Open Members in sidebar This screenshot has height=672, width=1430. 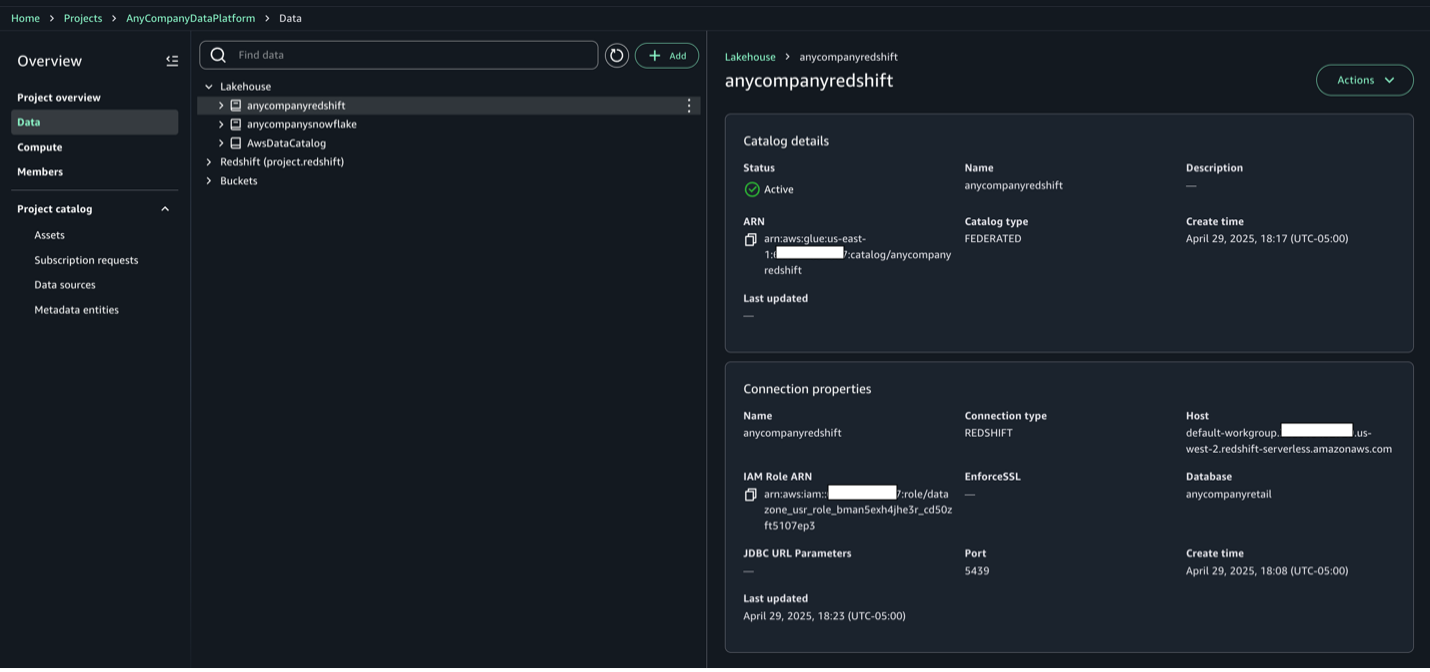40,172
